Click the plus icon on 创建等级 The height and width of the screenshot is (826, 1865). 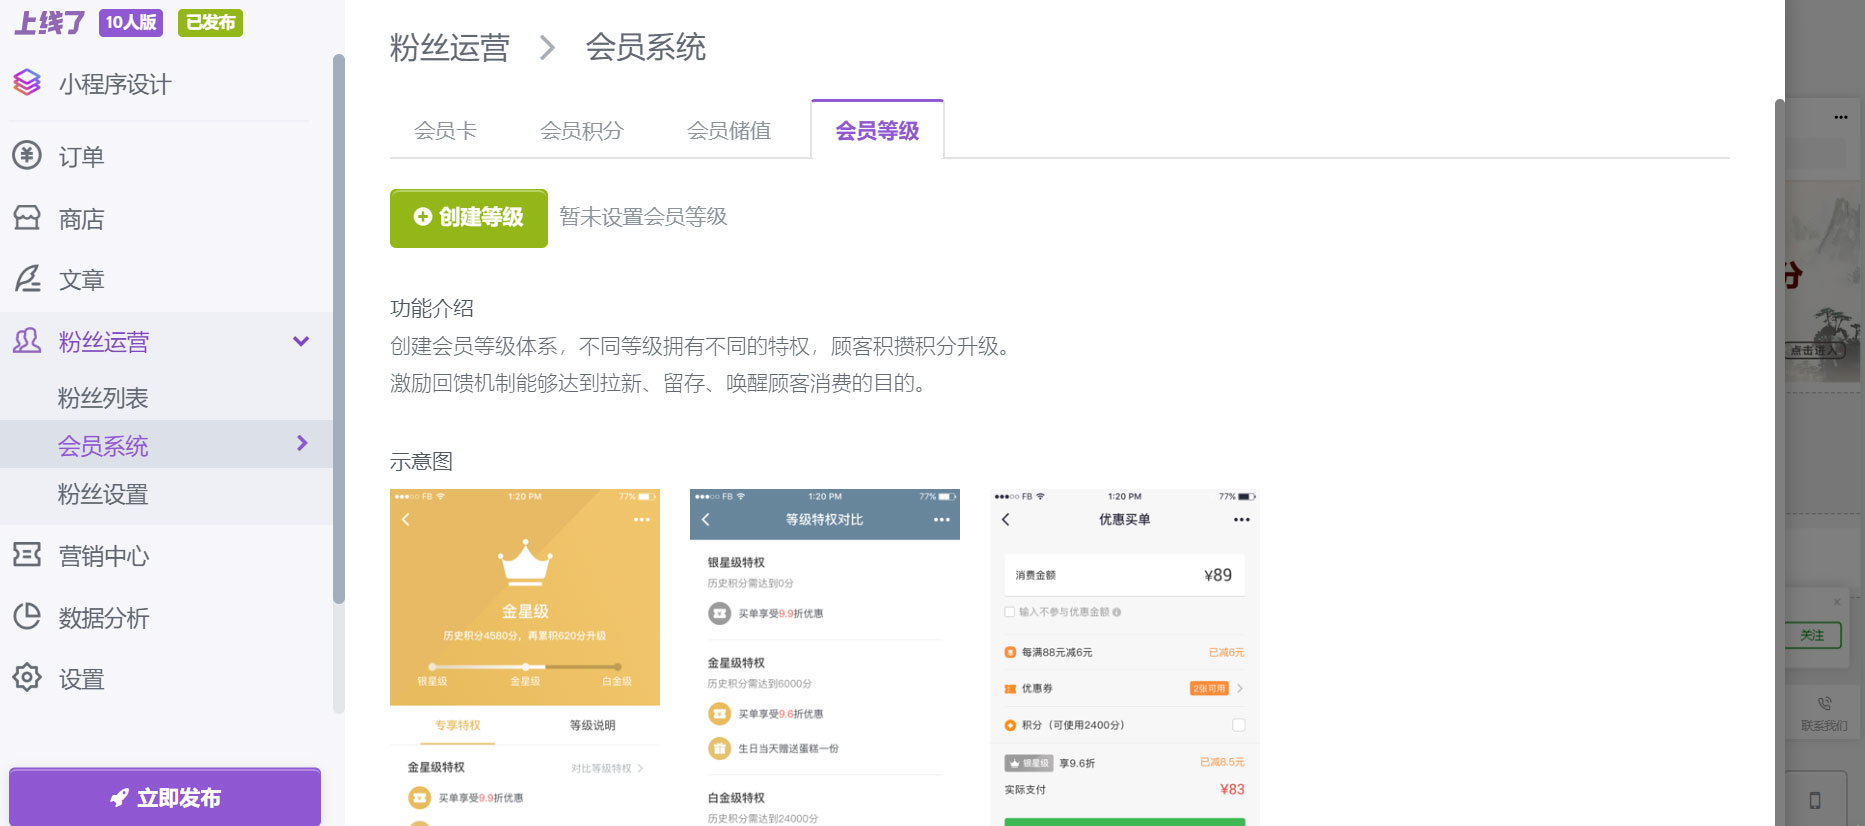click(423, 217)
